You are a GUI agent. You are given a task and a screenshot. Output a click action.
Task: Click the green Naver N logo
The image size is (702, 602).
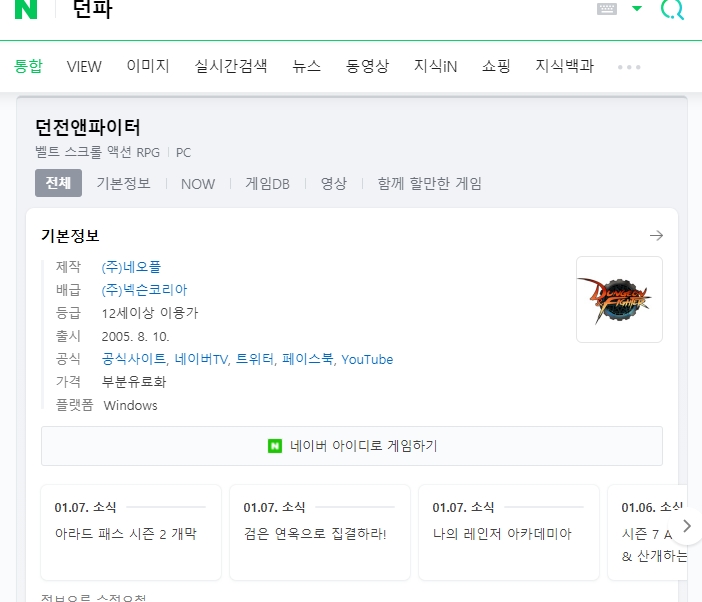click(26, 9)
